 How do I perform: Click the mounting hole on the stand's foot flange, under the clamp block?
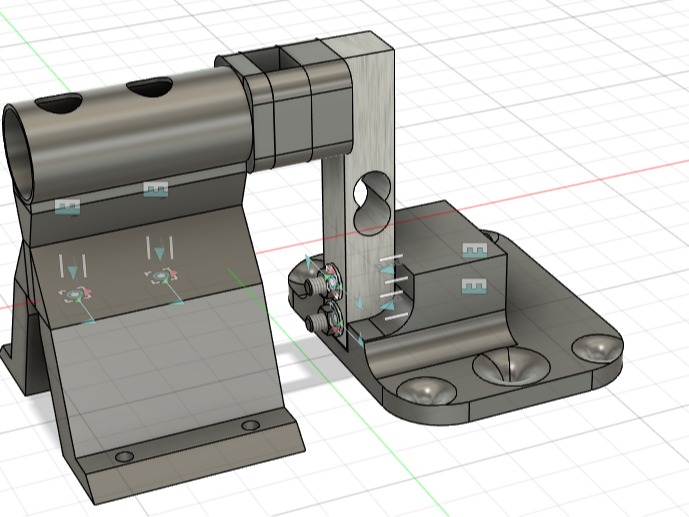(x=250, y=425)
